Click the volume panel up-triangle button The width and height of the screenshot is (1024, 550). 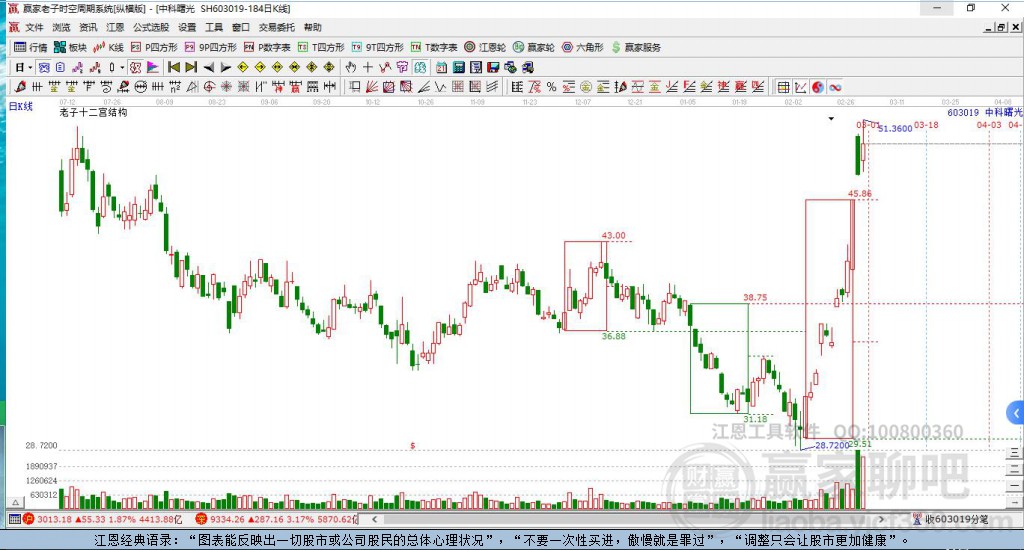16,502
